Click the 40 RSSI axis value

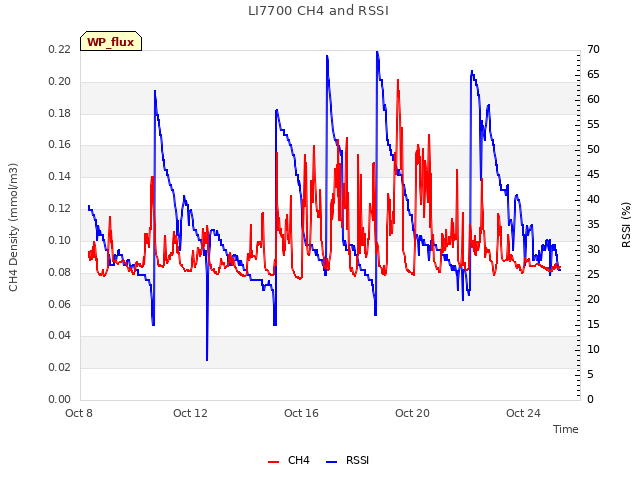tap(593, 200)
